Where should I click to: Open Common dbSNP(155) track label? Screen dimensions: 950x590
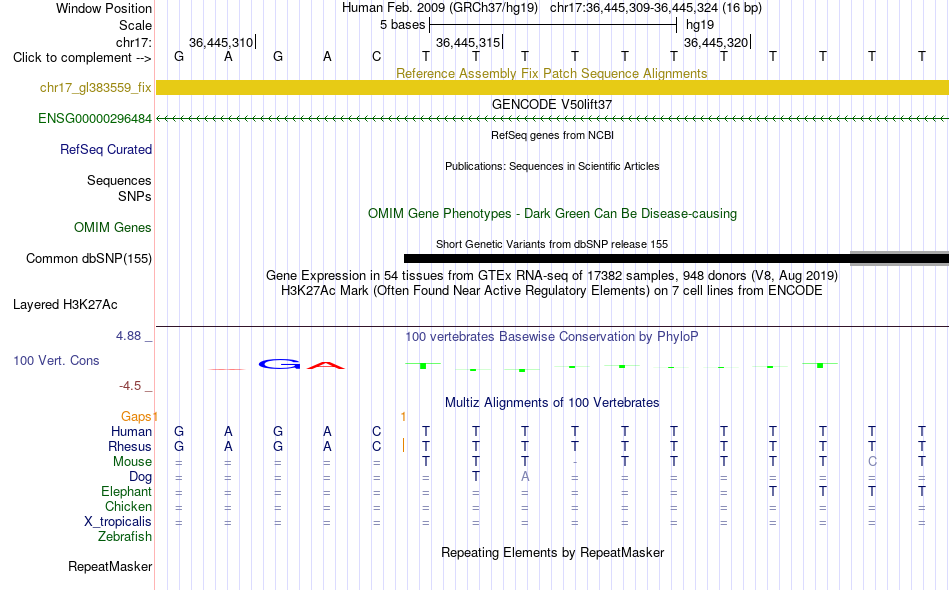[x=89, y=259]
